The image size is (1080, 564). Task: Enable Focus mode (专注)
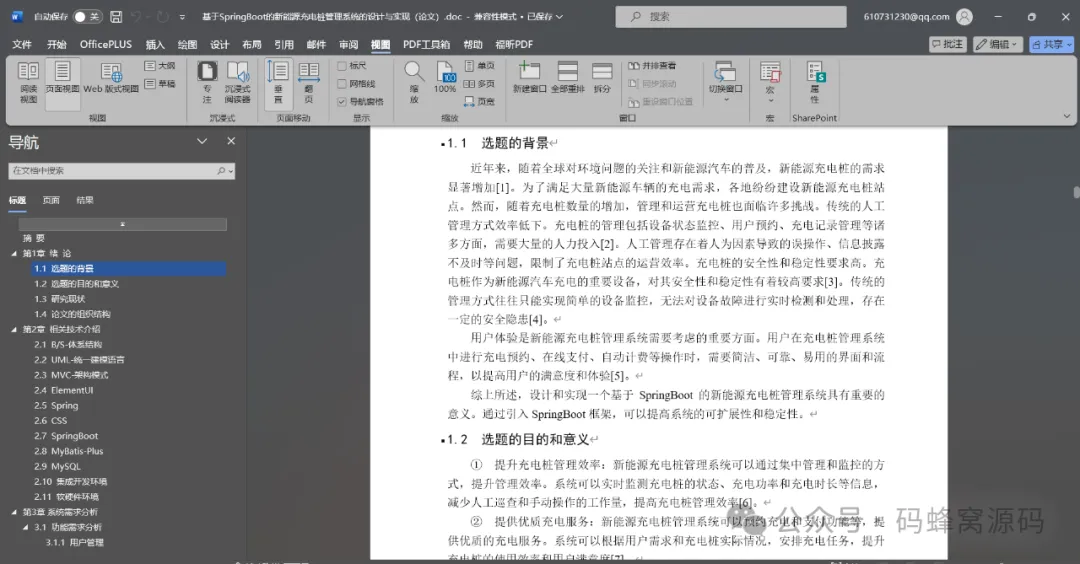207,83
